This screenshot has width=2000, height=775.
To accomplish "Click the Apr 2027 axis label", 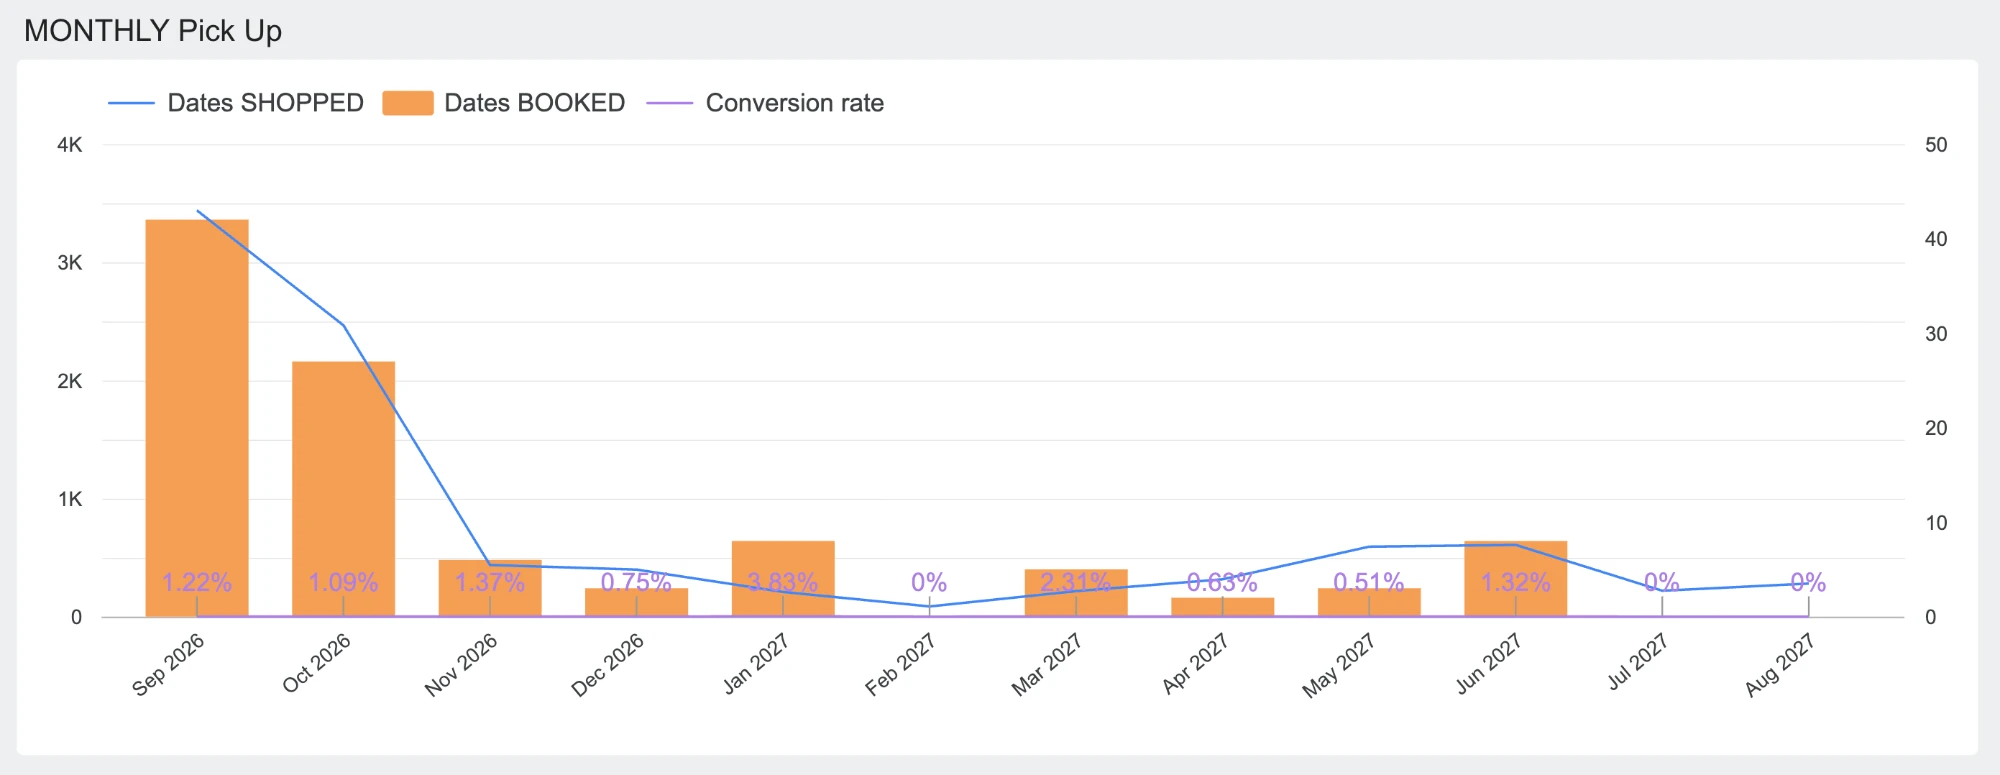I will (1195, 664).
